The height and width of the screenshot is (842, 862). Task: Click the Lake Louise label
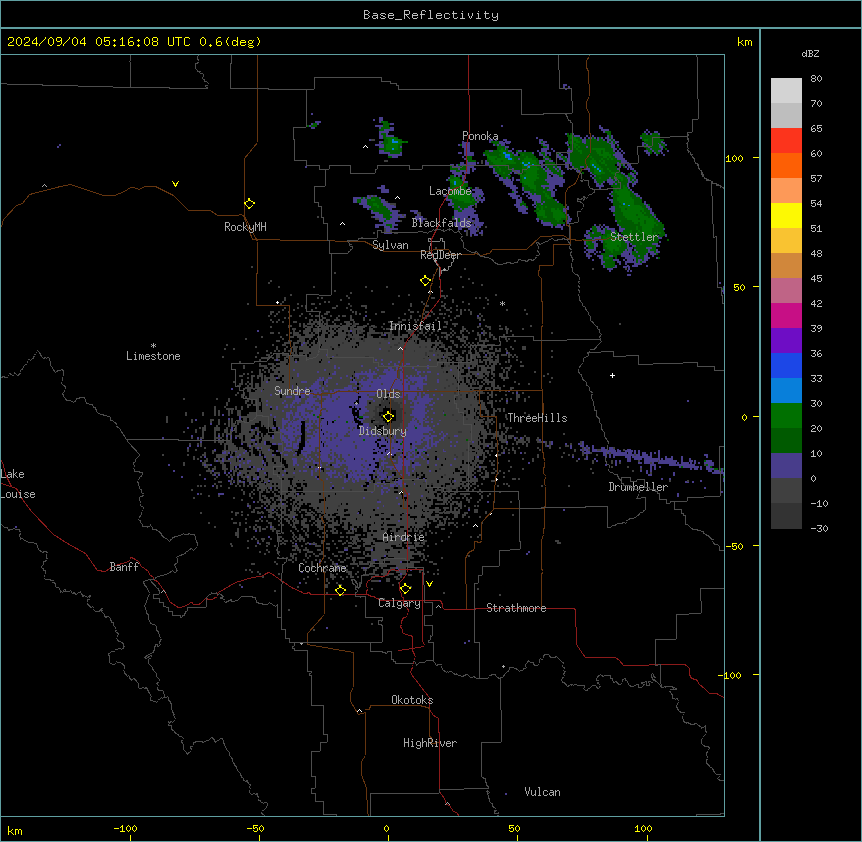(18, 484)
